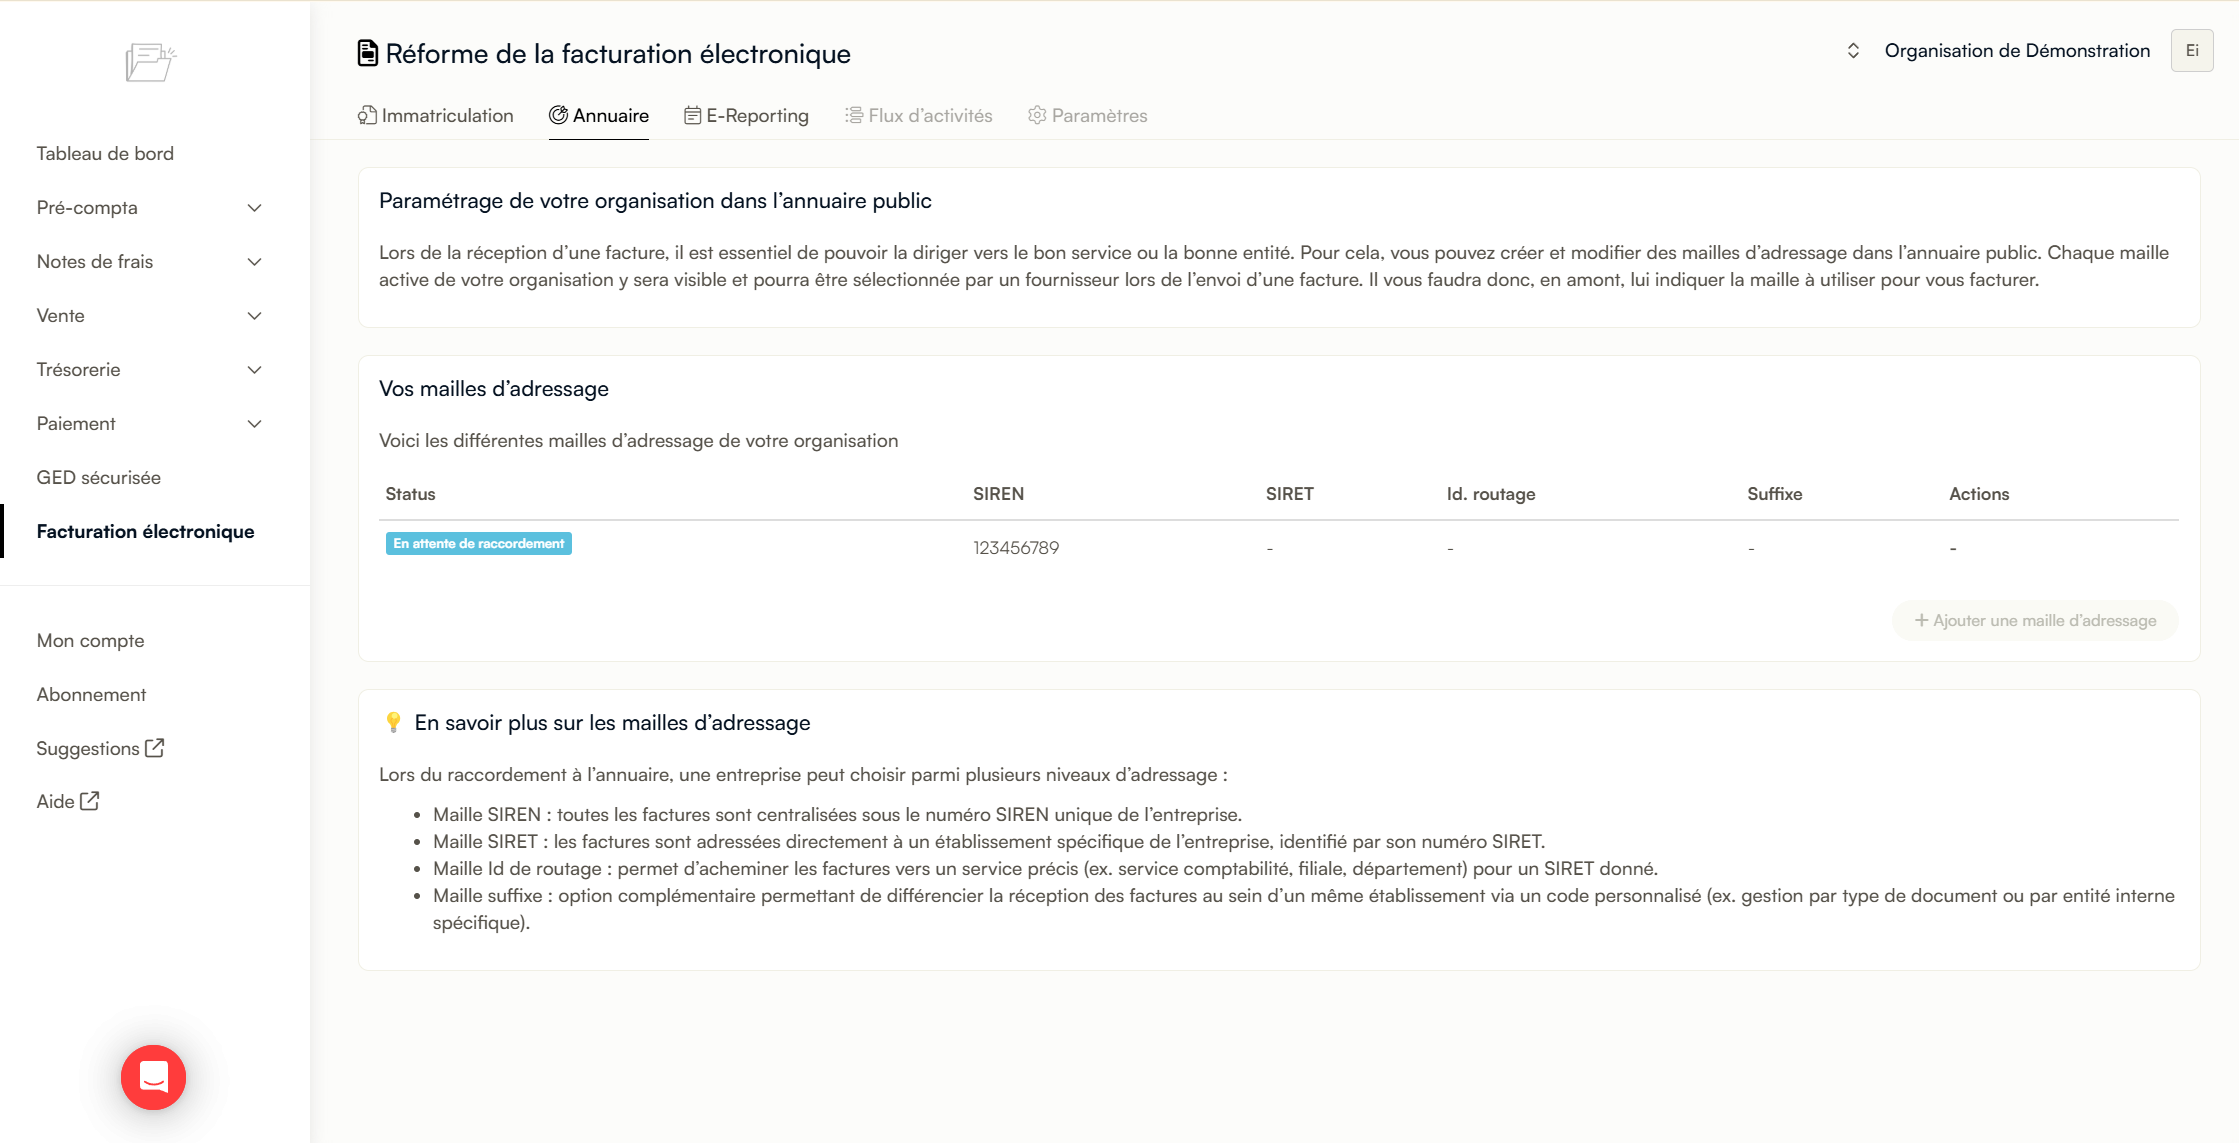Expand the Pré-compta menu chevron
Screen dimensions: 2239x1143
(254, 208)
